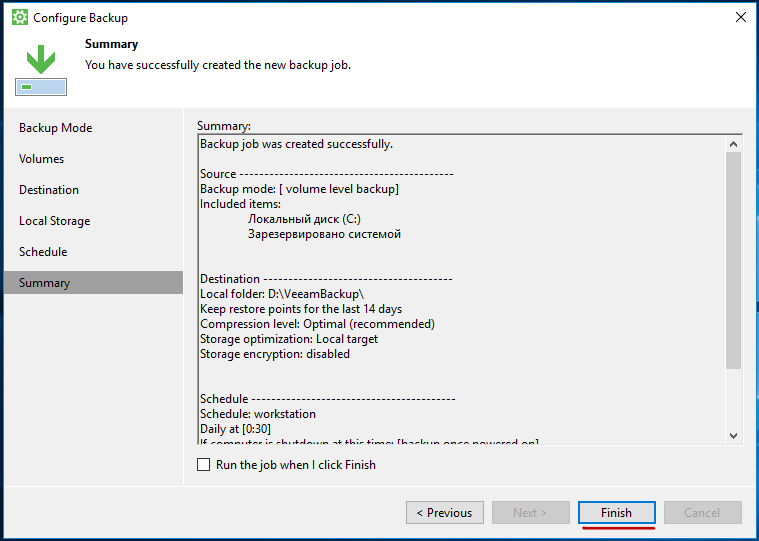Go to the Backup Mode step

[x=55, y=128]
